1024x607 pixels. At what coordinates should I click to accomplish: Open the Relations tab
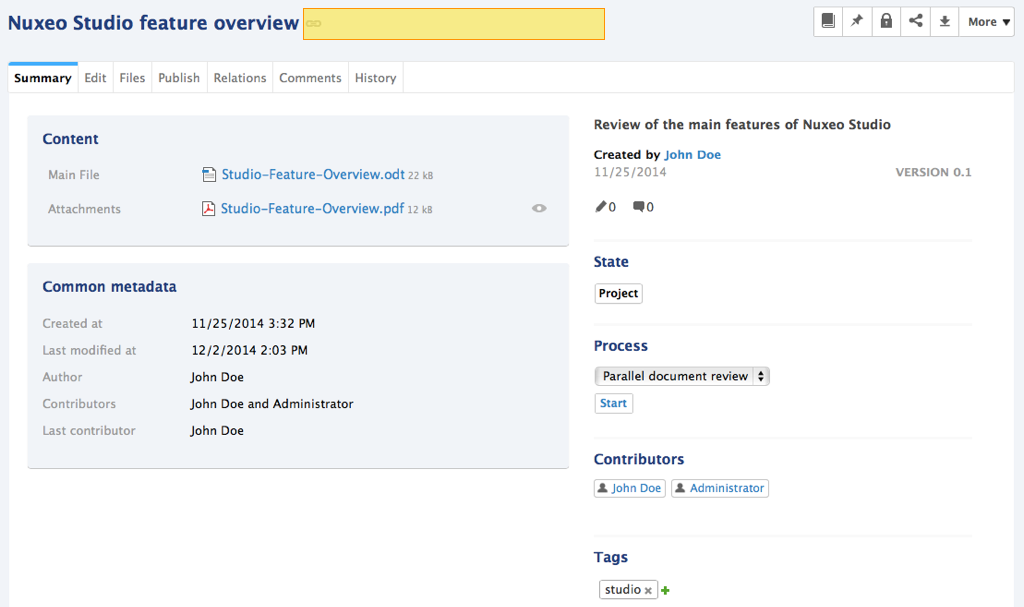(x=240, y=78)
